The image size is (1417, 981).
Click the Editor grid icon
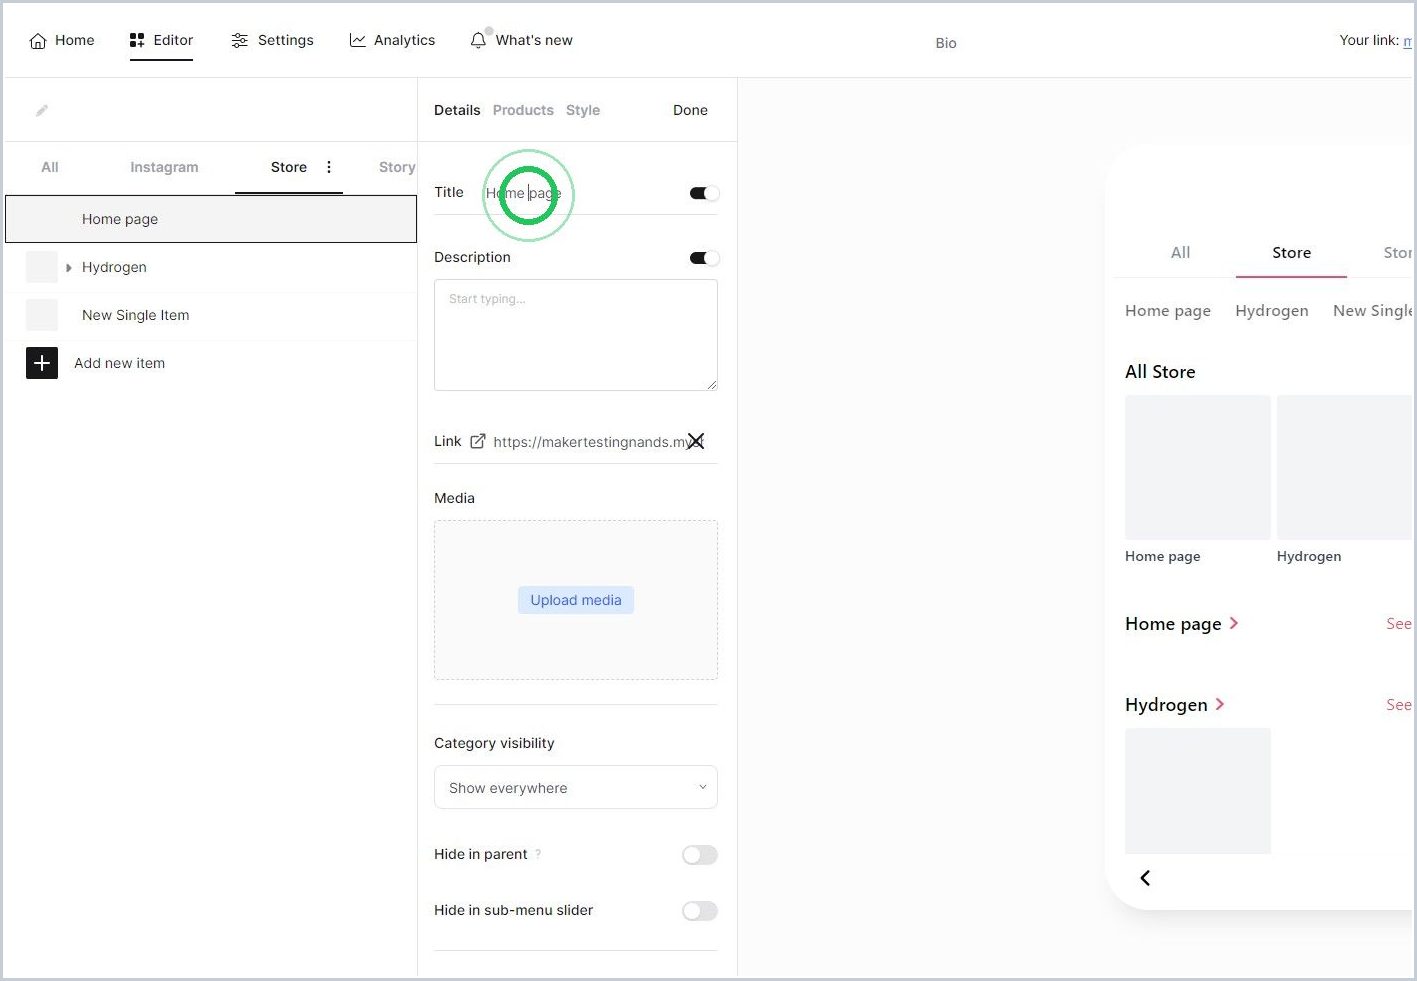tap(137, 40)
